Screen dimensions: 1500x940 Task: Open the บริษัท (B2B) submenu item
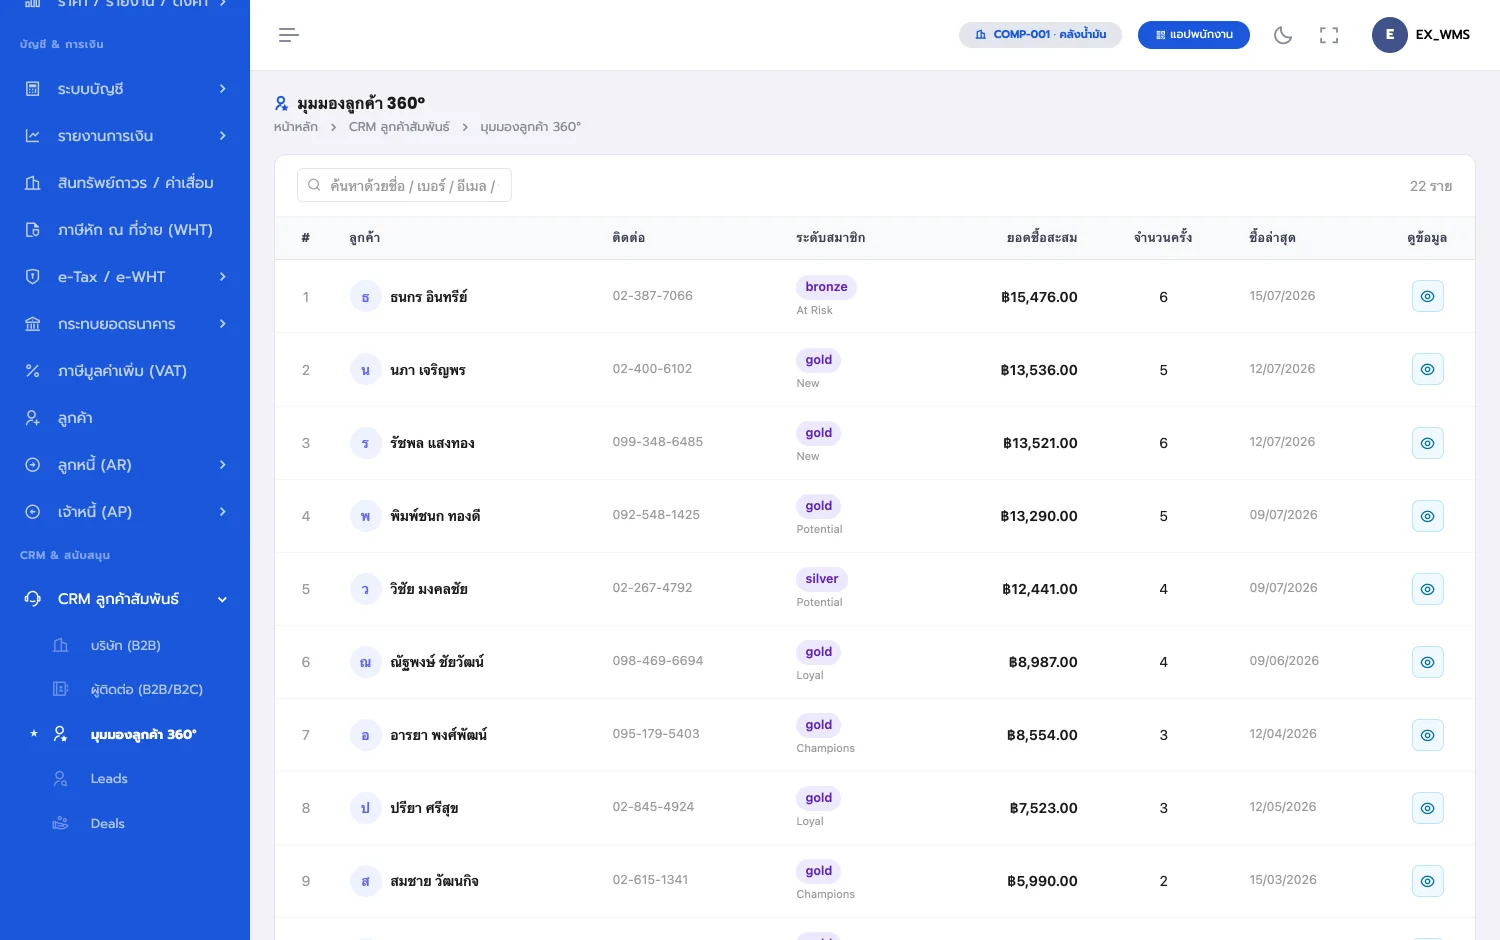[x=125, y=646]
